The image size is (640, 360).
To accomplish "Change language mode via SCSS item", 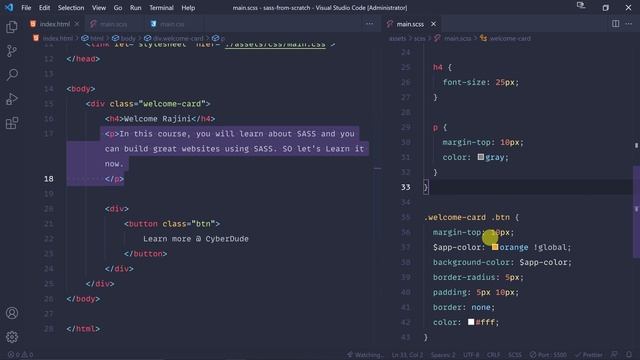I will pyautogui.click(x=514, y=355).
